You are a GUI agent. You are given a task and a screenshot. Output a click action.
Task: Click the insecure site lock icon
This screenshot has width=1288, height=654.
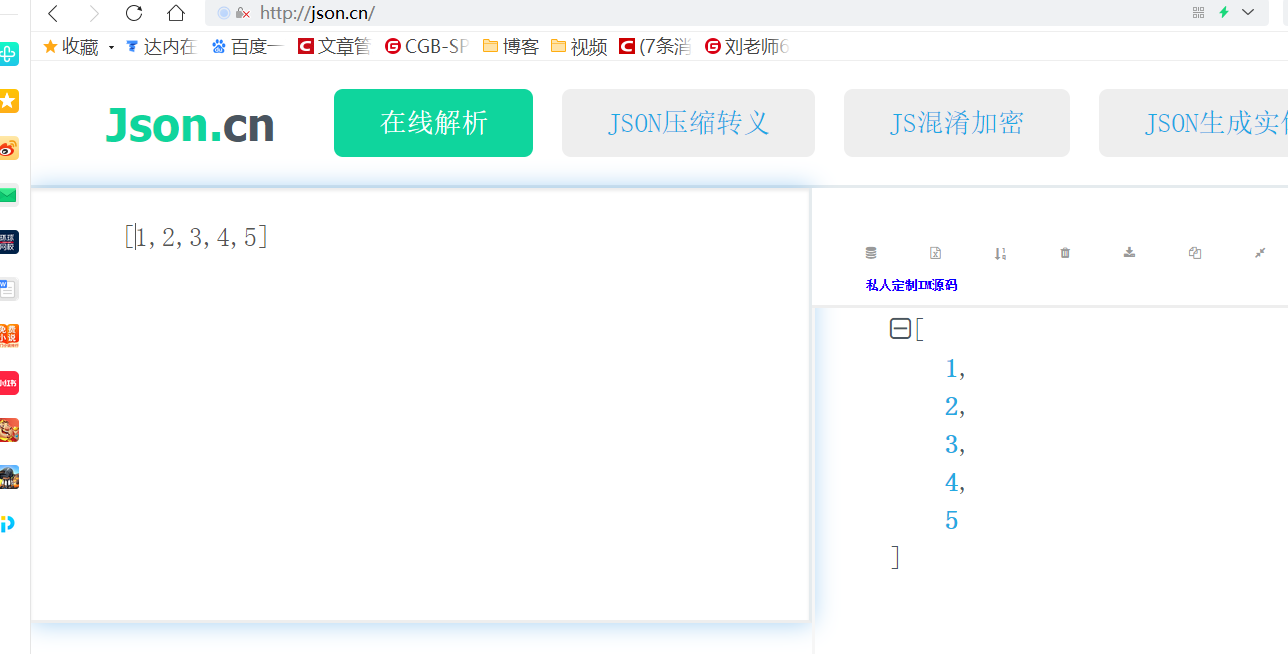coord(242,13)
